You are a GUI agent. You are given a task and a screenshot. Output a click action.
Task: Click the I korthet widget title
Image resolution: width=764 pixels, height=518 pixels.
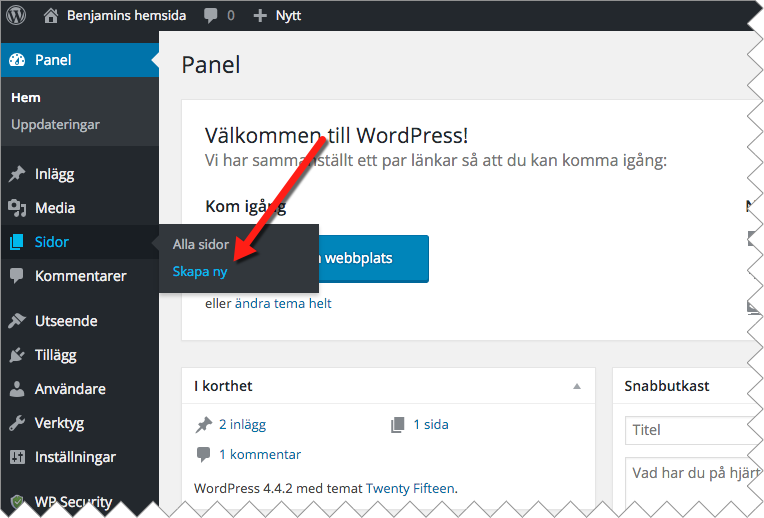click(223, 386)
